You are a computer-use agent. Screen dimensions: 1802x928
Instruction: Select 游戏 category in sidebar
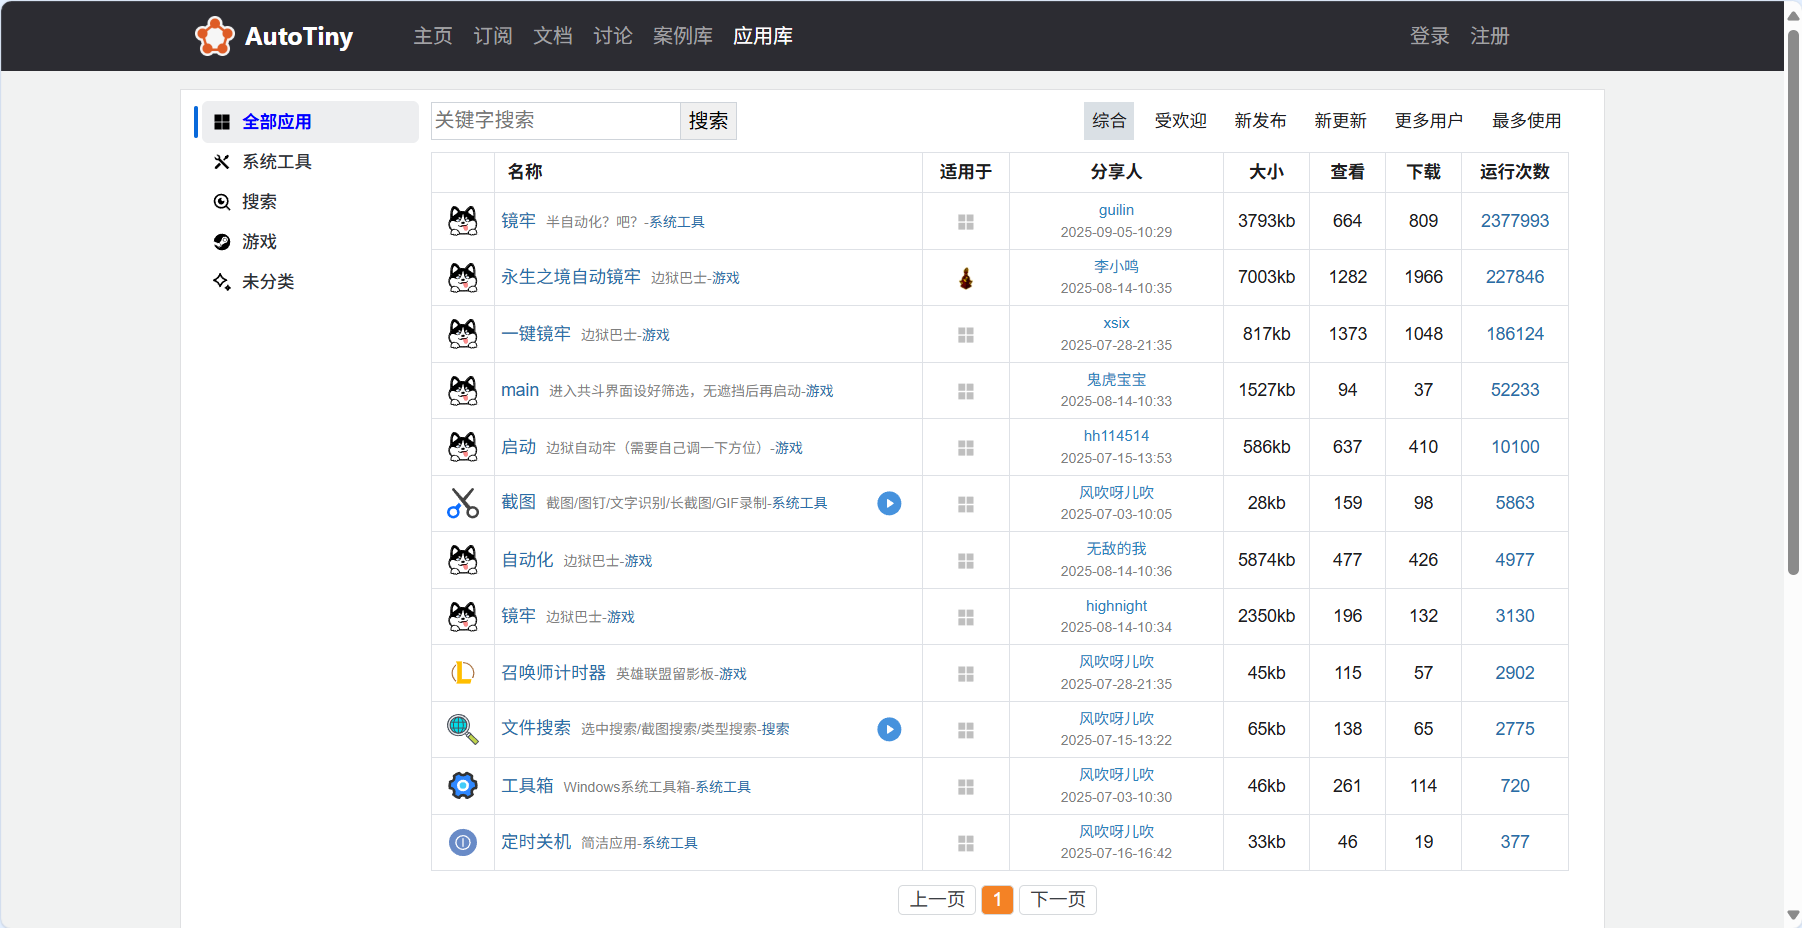[259, 242]
